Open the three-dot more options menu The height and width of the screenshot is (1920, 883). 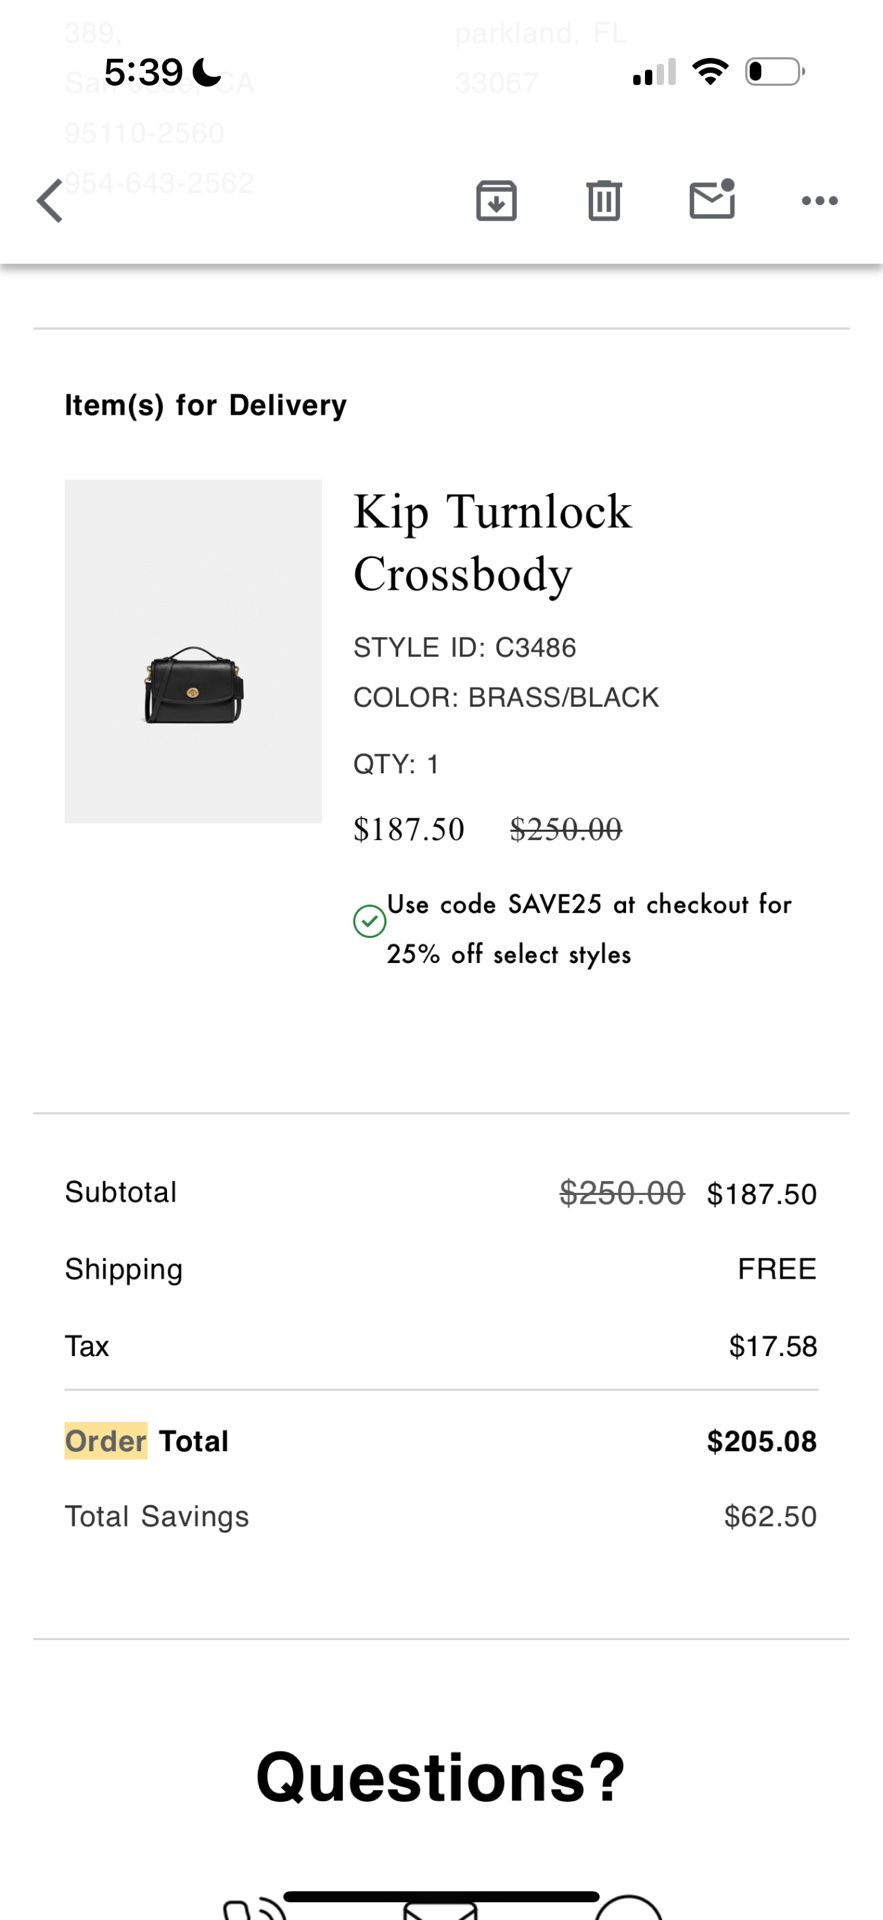point(820,201)
